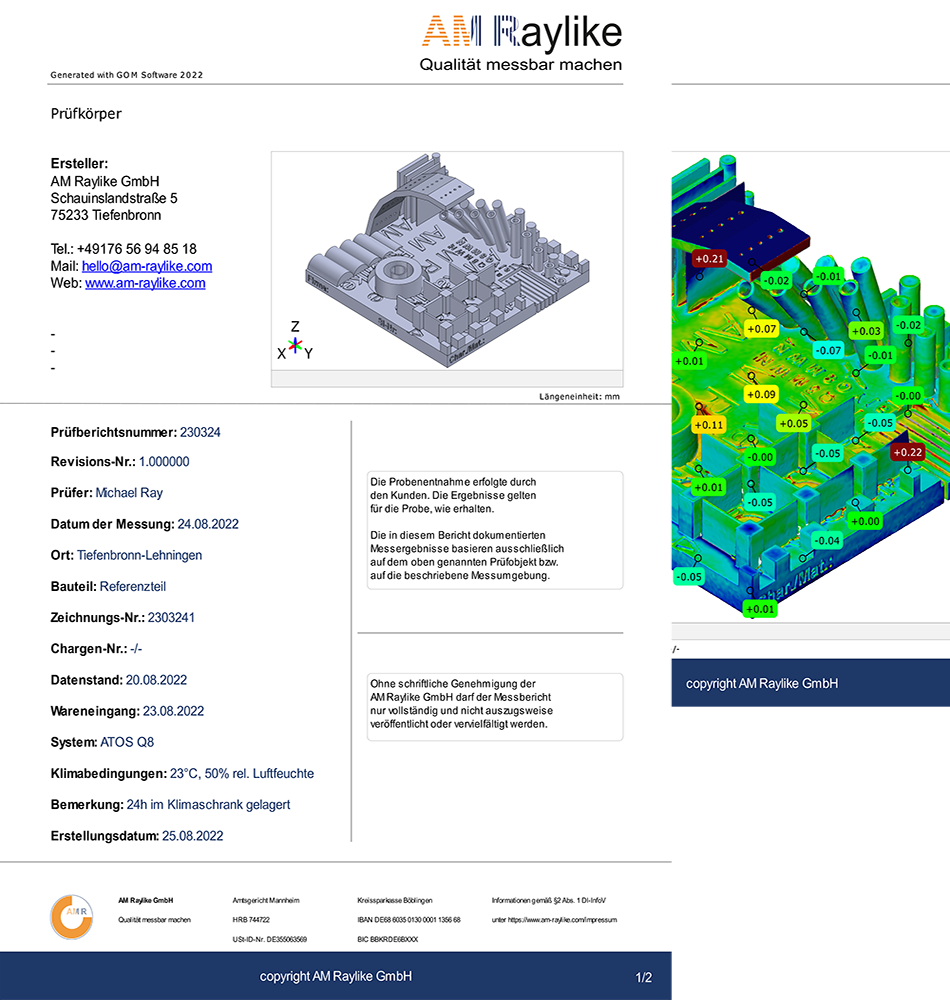Click the Ort value Tiefenbronn-Lehningen
Screen dimensions: 950x1000
click(139, 555)
